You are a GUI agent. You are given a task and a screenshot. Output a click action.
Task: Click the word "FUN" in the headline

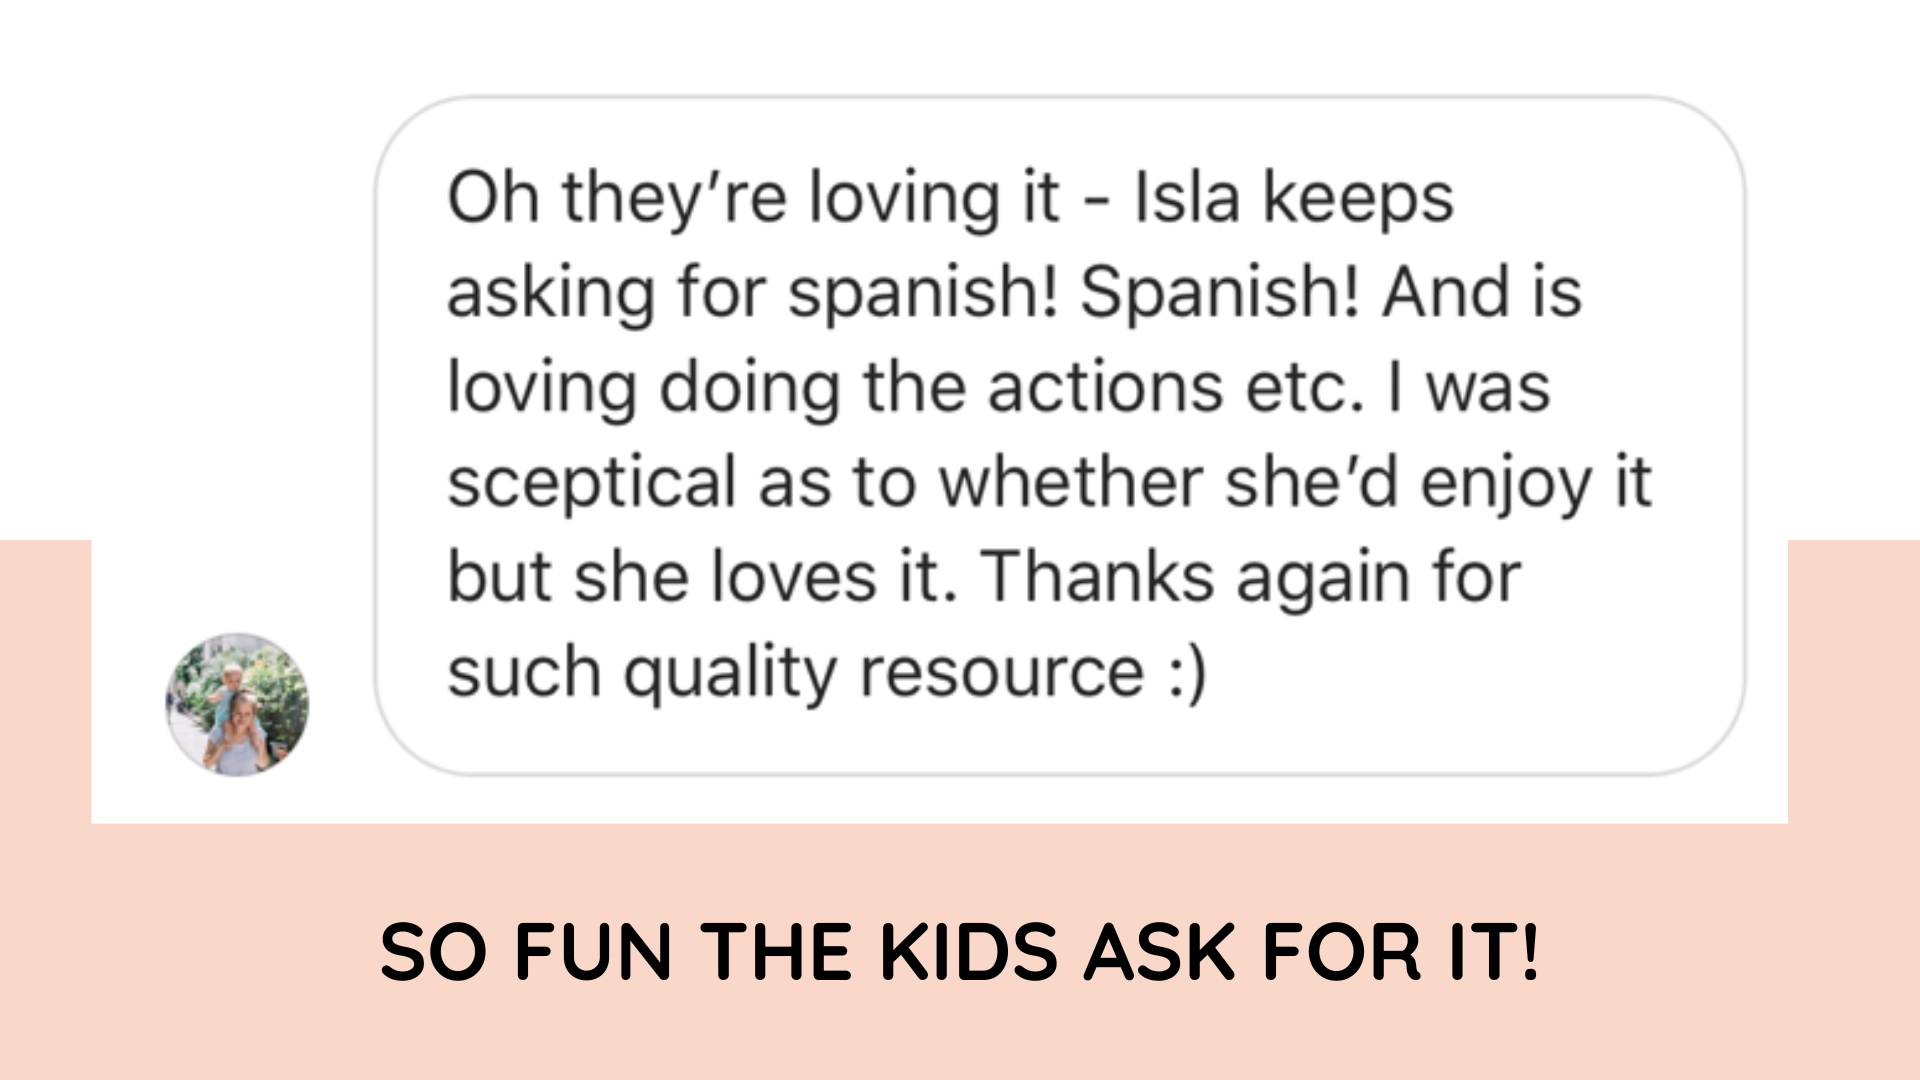click(594, 951)
